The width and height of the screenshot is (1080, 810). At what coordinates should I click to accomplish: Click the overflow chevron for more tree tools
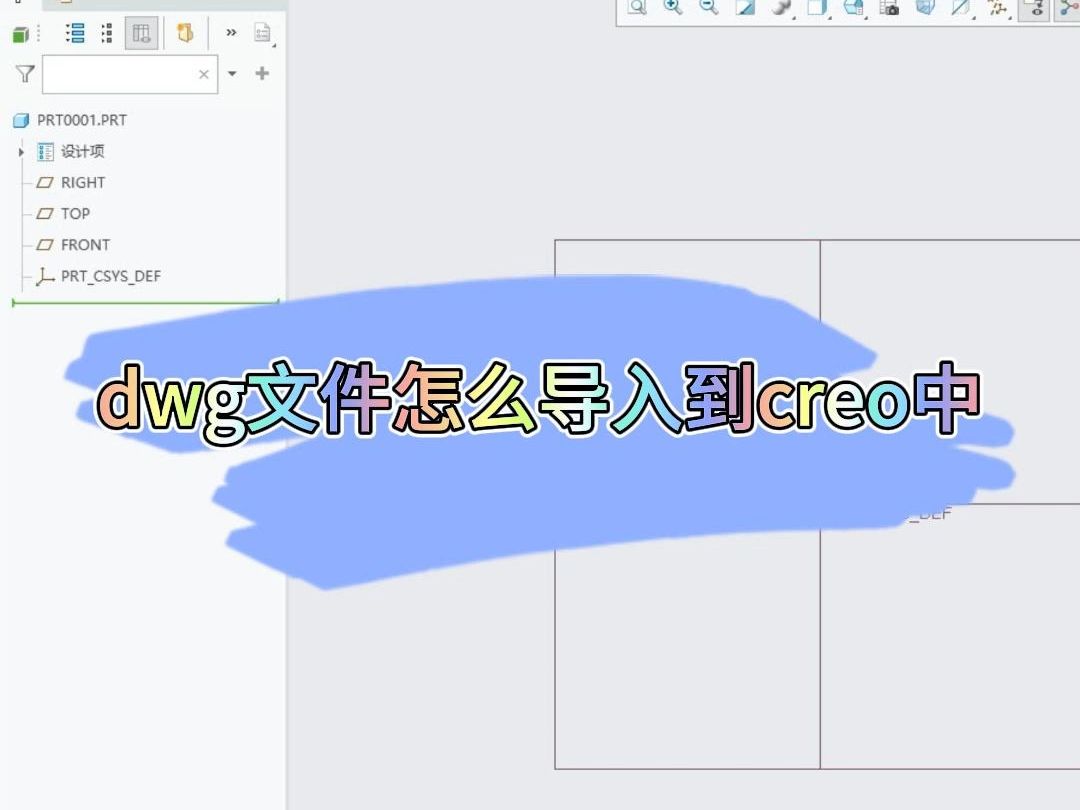pyautogui.click(x=231, y=32)
